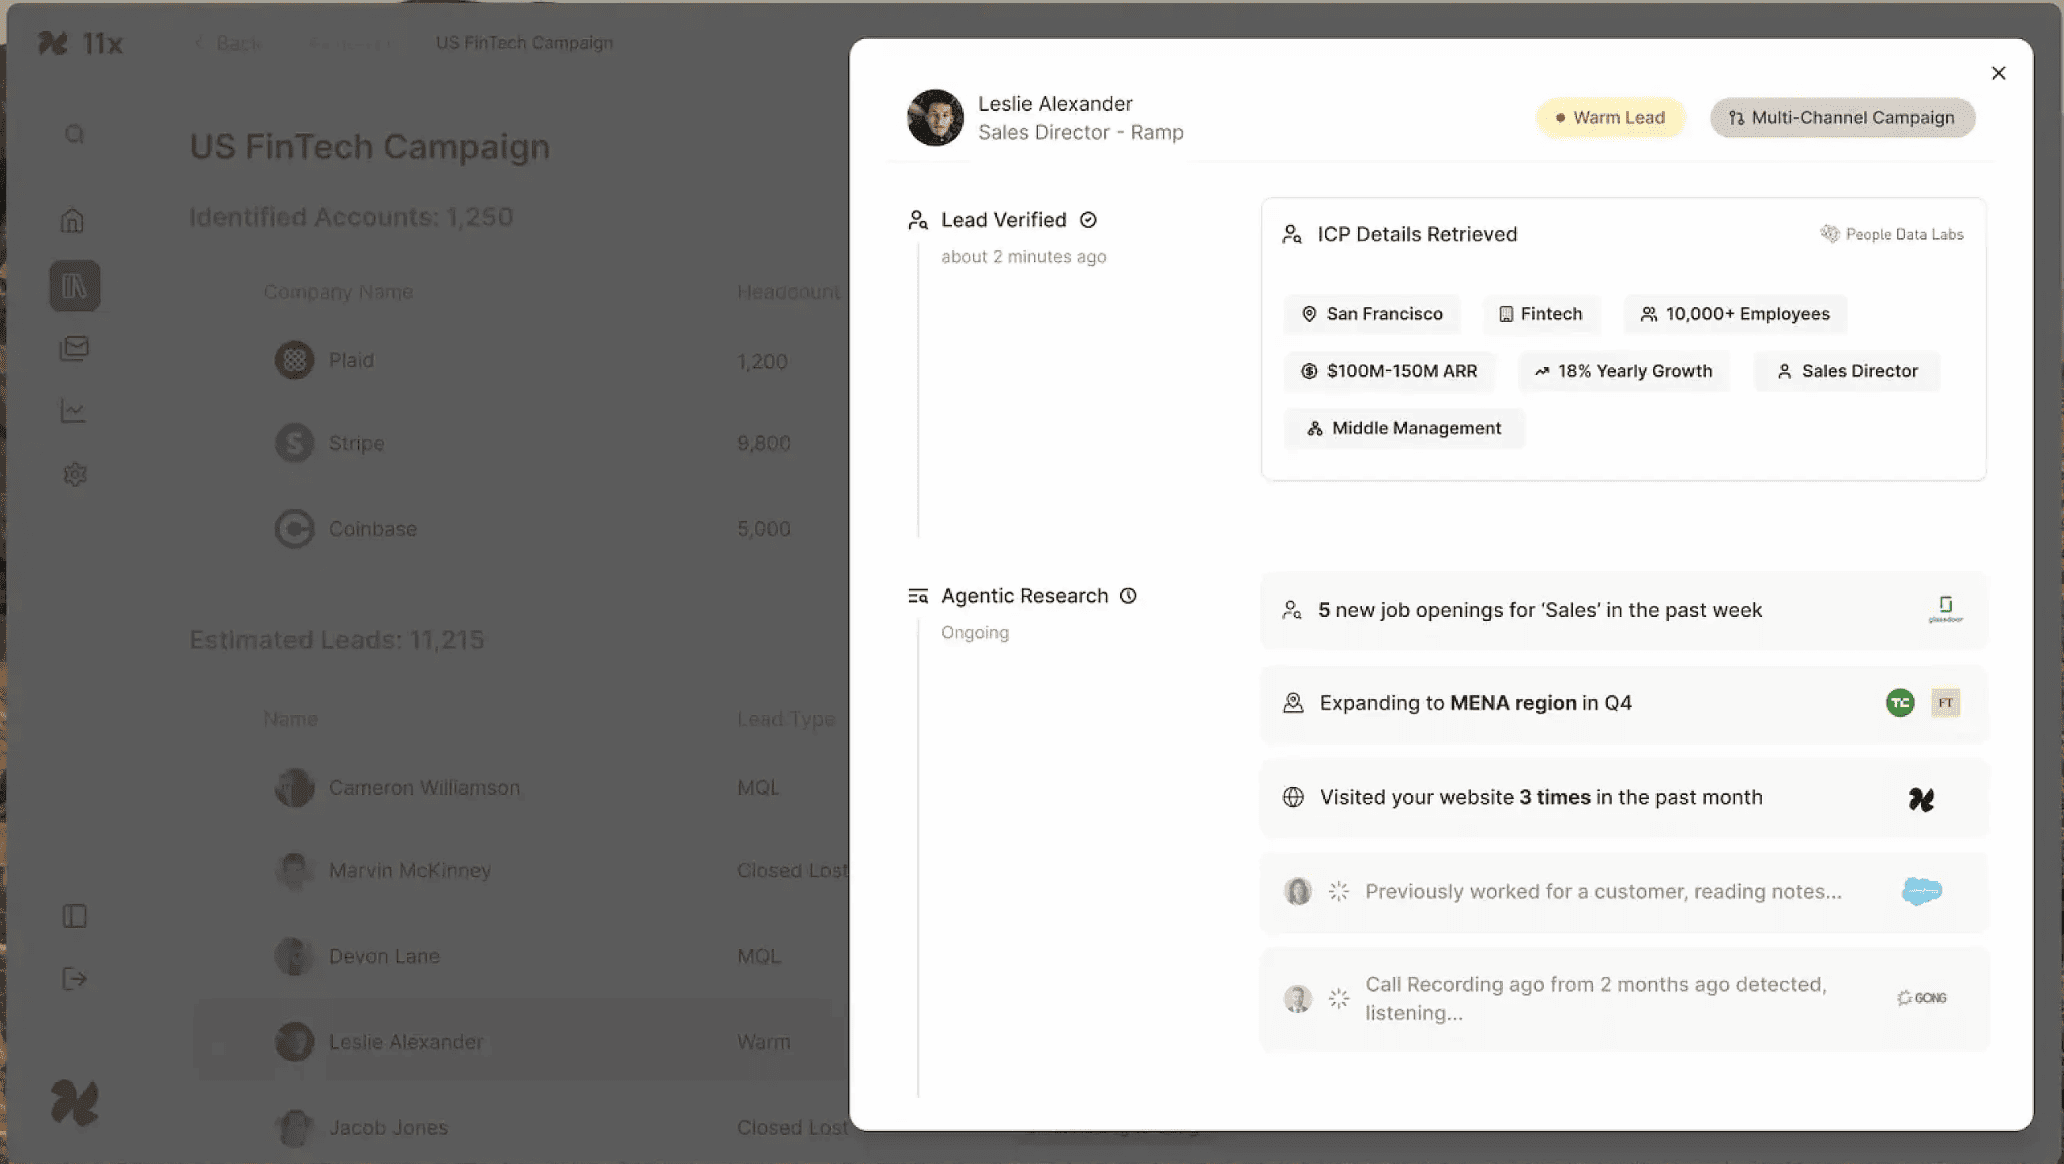
Task: Open the 'Visited your website 3 times' row
Action: click(1624, 798)
